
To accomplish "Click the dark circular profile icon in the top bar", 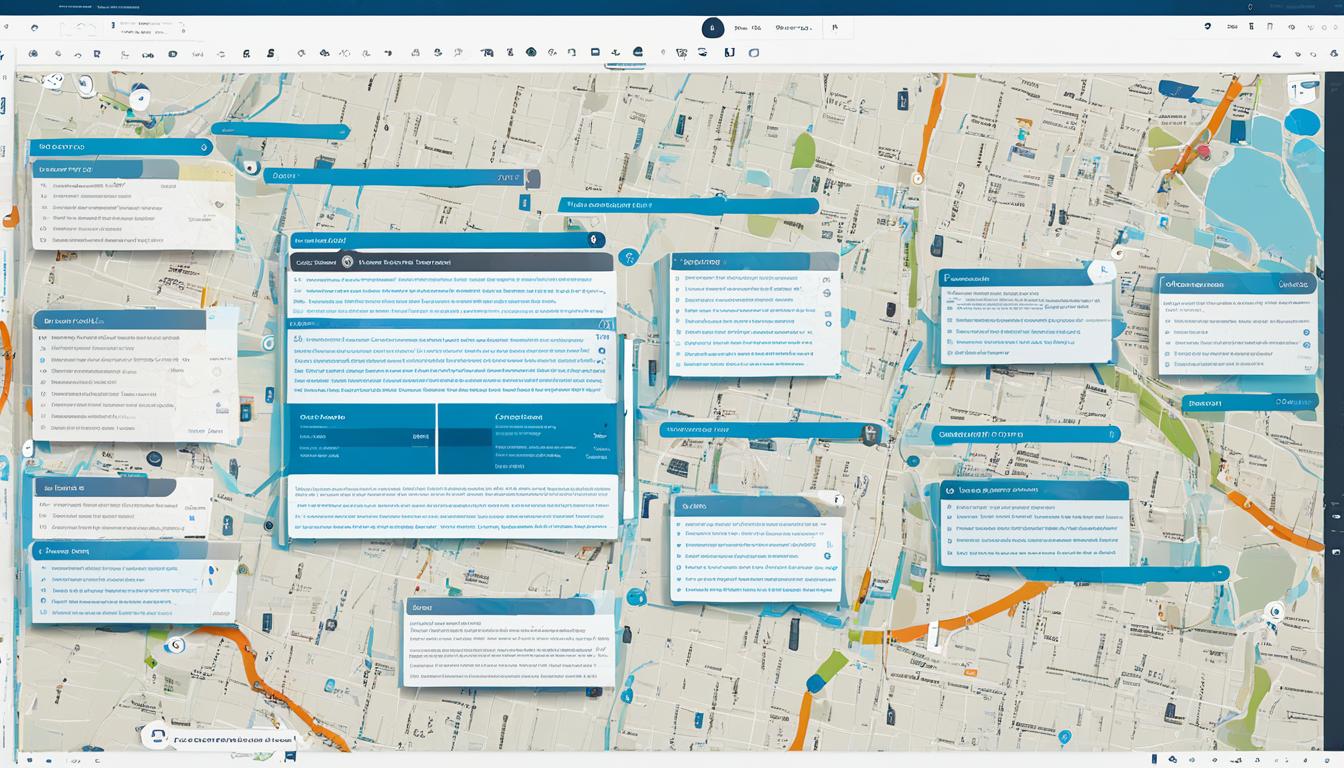I will point(713,28).
